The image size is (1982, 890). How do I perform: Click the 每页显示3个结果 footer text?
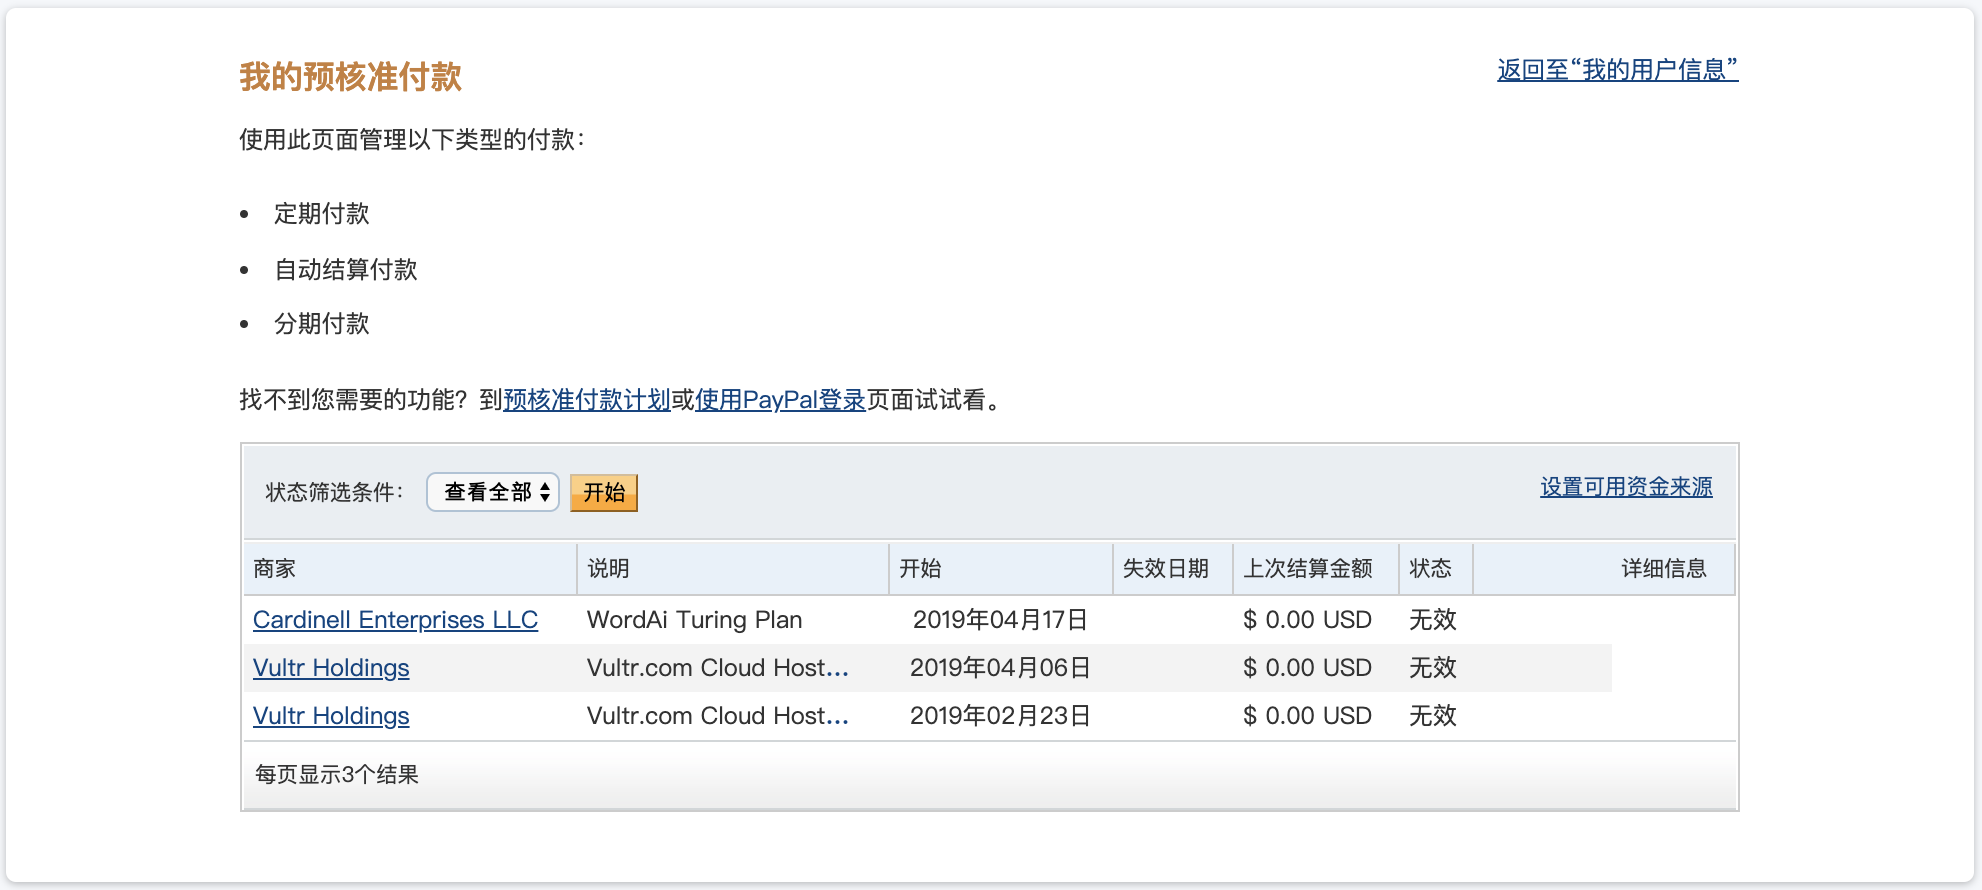tap(337, 775)
